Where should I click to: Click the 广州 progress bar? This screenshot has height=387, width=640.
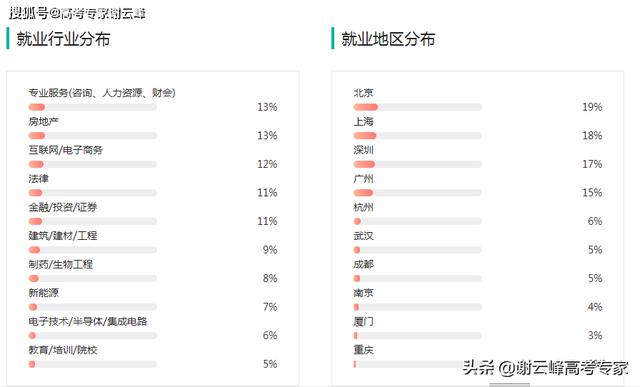pyautogui.click(x=418, y=193)
